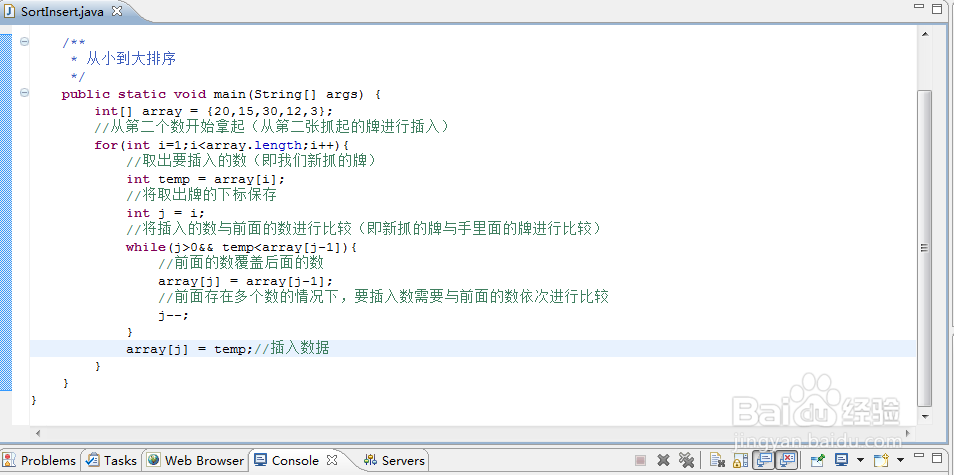Place cursor on 'int[] array = {20,15,30,12,3};'
This screenshot has width=954, height=475.
coord(214,111)
